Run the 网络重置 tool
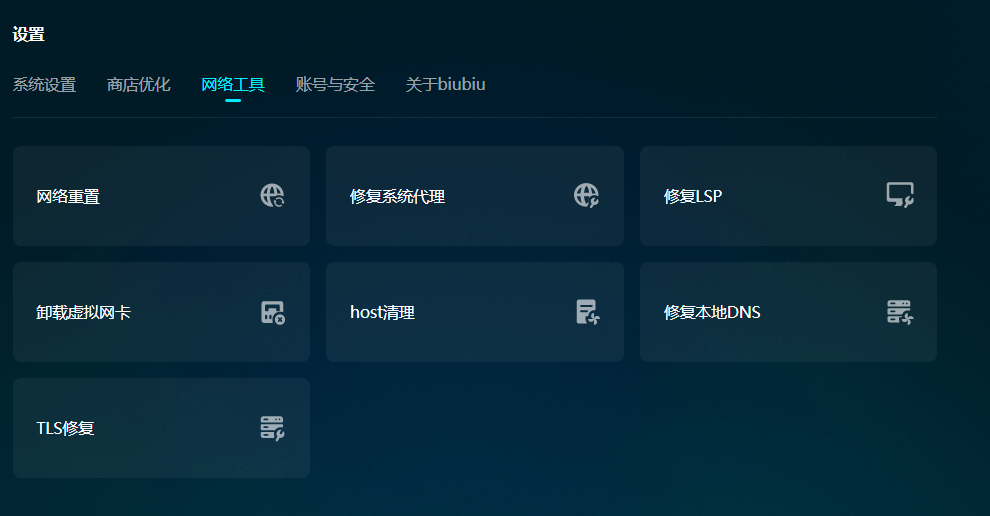This screenshot has width=990, height=516. [x=161, y=196]
